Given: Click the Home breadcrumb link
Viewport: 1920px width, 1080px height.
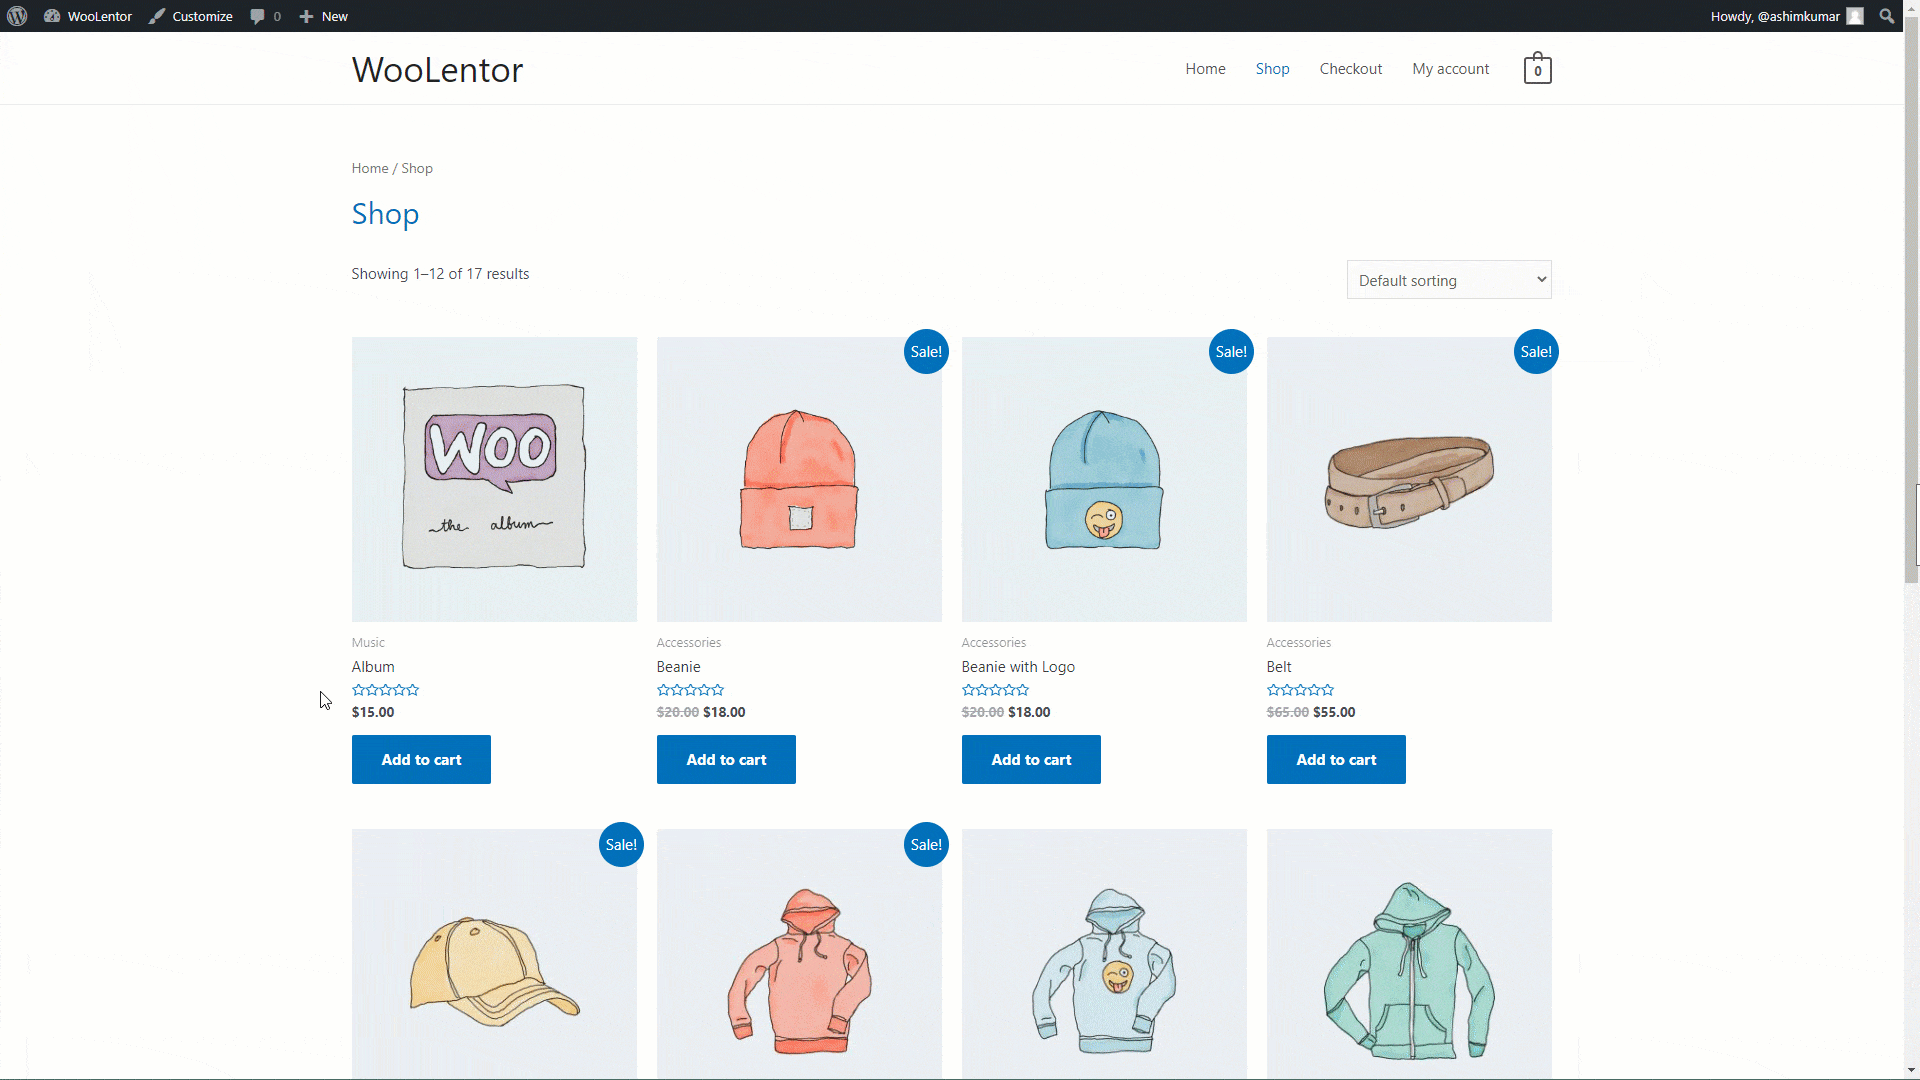Looking at the screenshot, I should (369, 167).
